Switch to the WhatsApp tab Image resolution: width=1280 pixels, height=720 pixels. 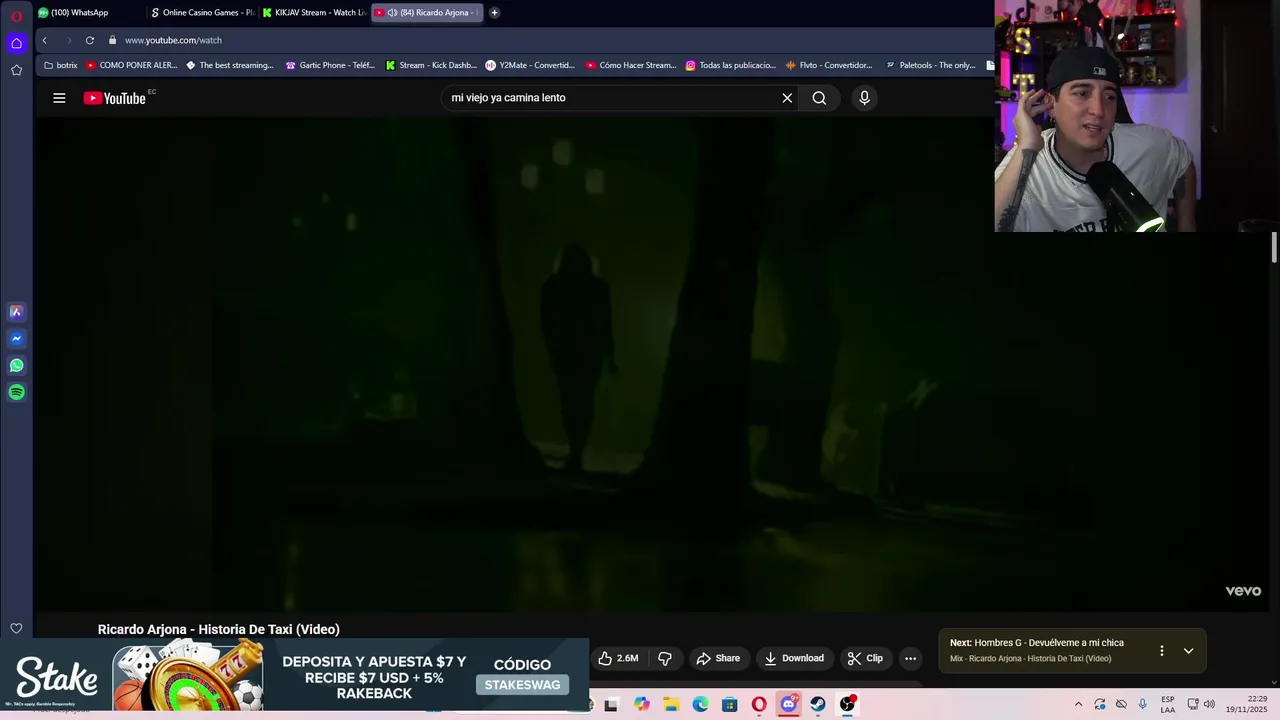88,13
